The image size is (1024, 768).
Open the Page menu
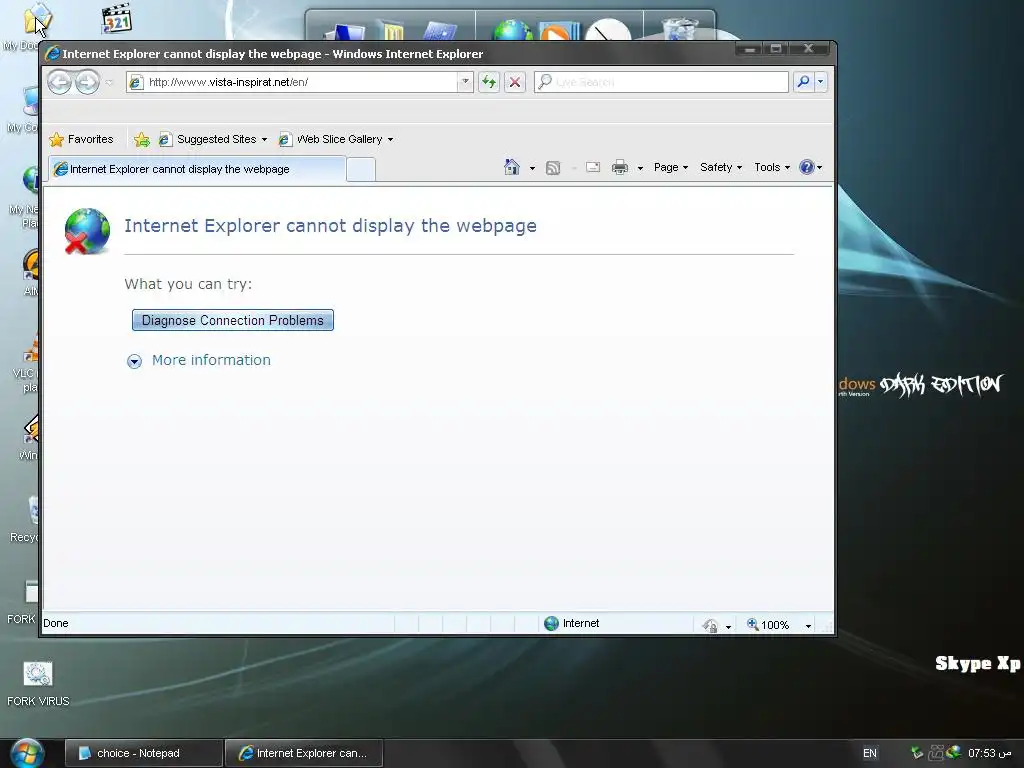(671, 167)
